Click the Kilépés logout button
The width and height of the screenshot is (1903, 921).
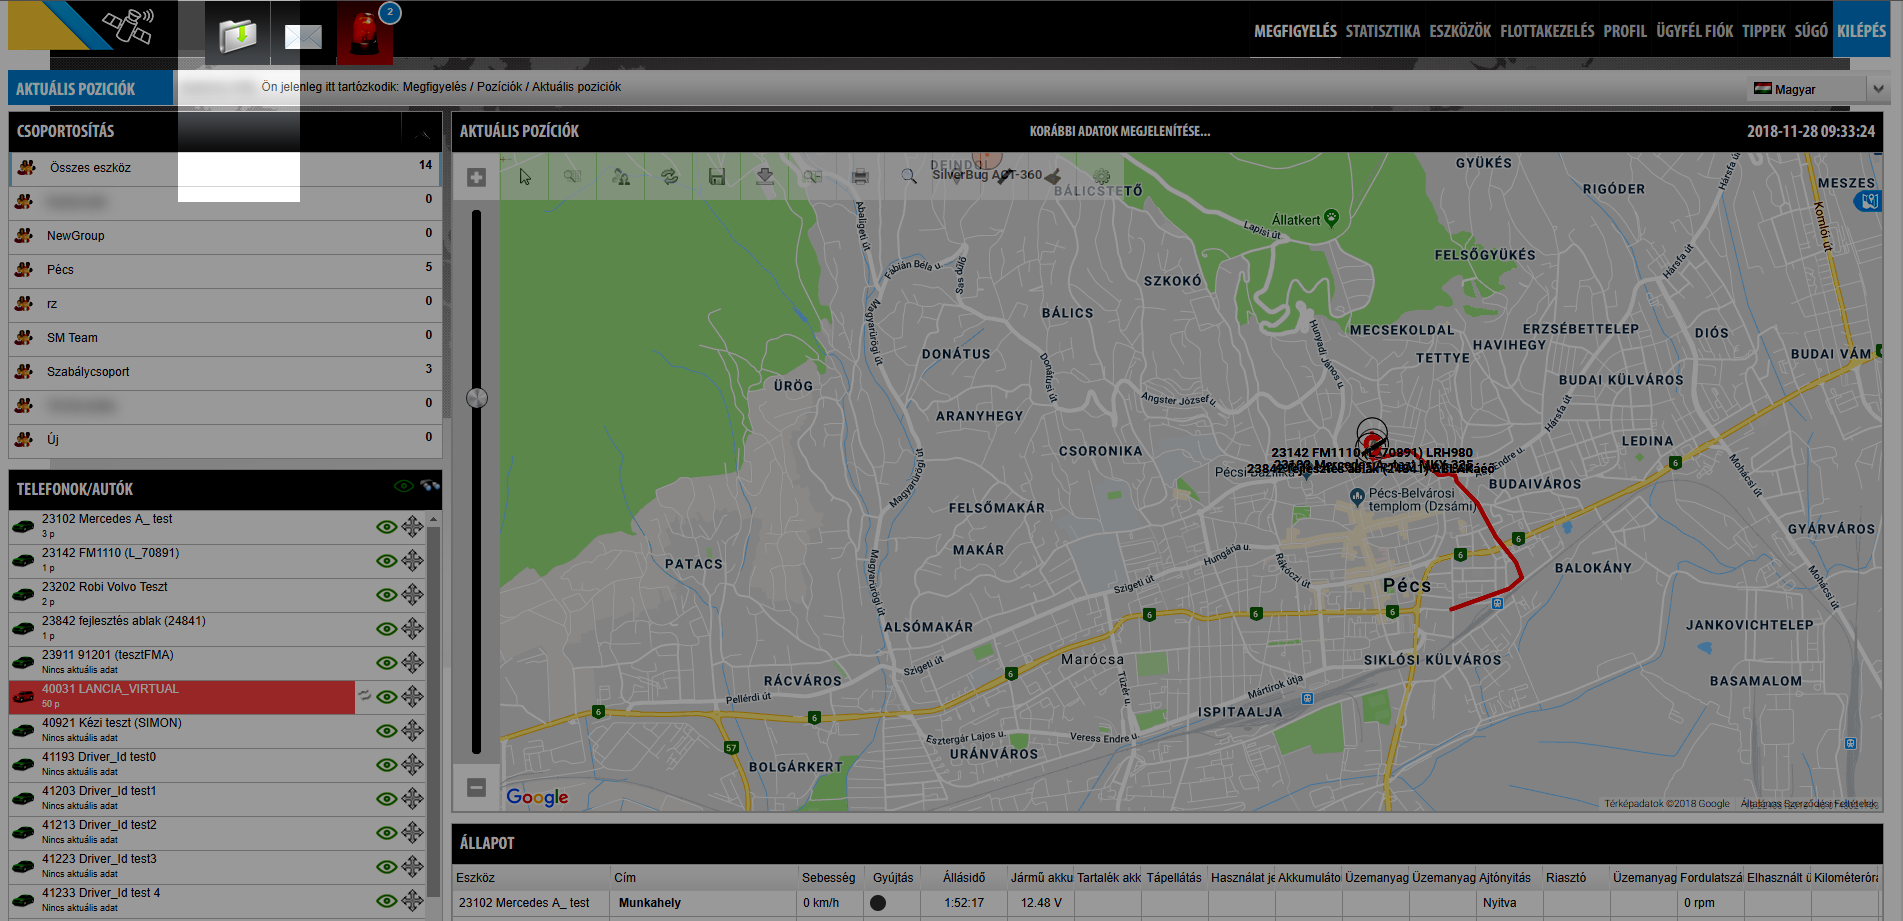point(1861,31)
